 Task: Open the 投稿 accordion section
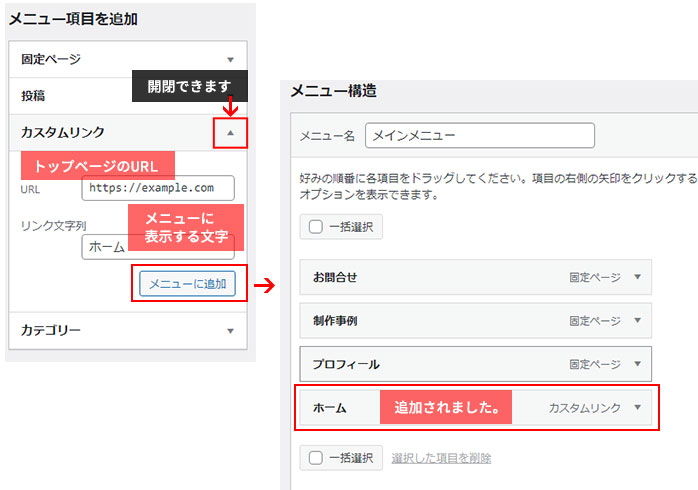[x=128, y=96]
